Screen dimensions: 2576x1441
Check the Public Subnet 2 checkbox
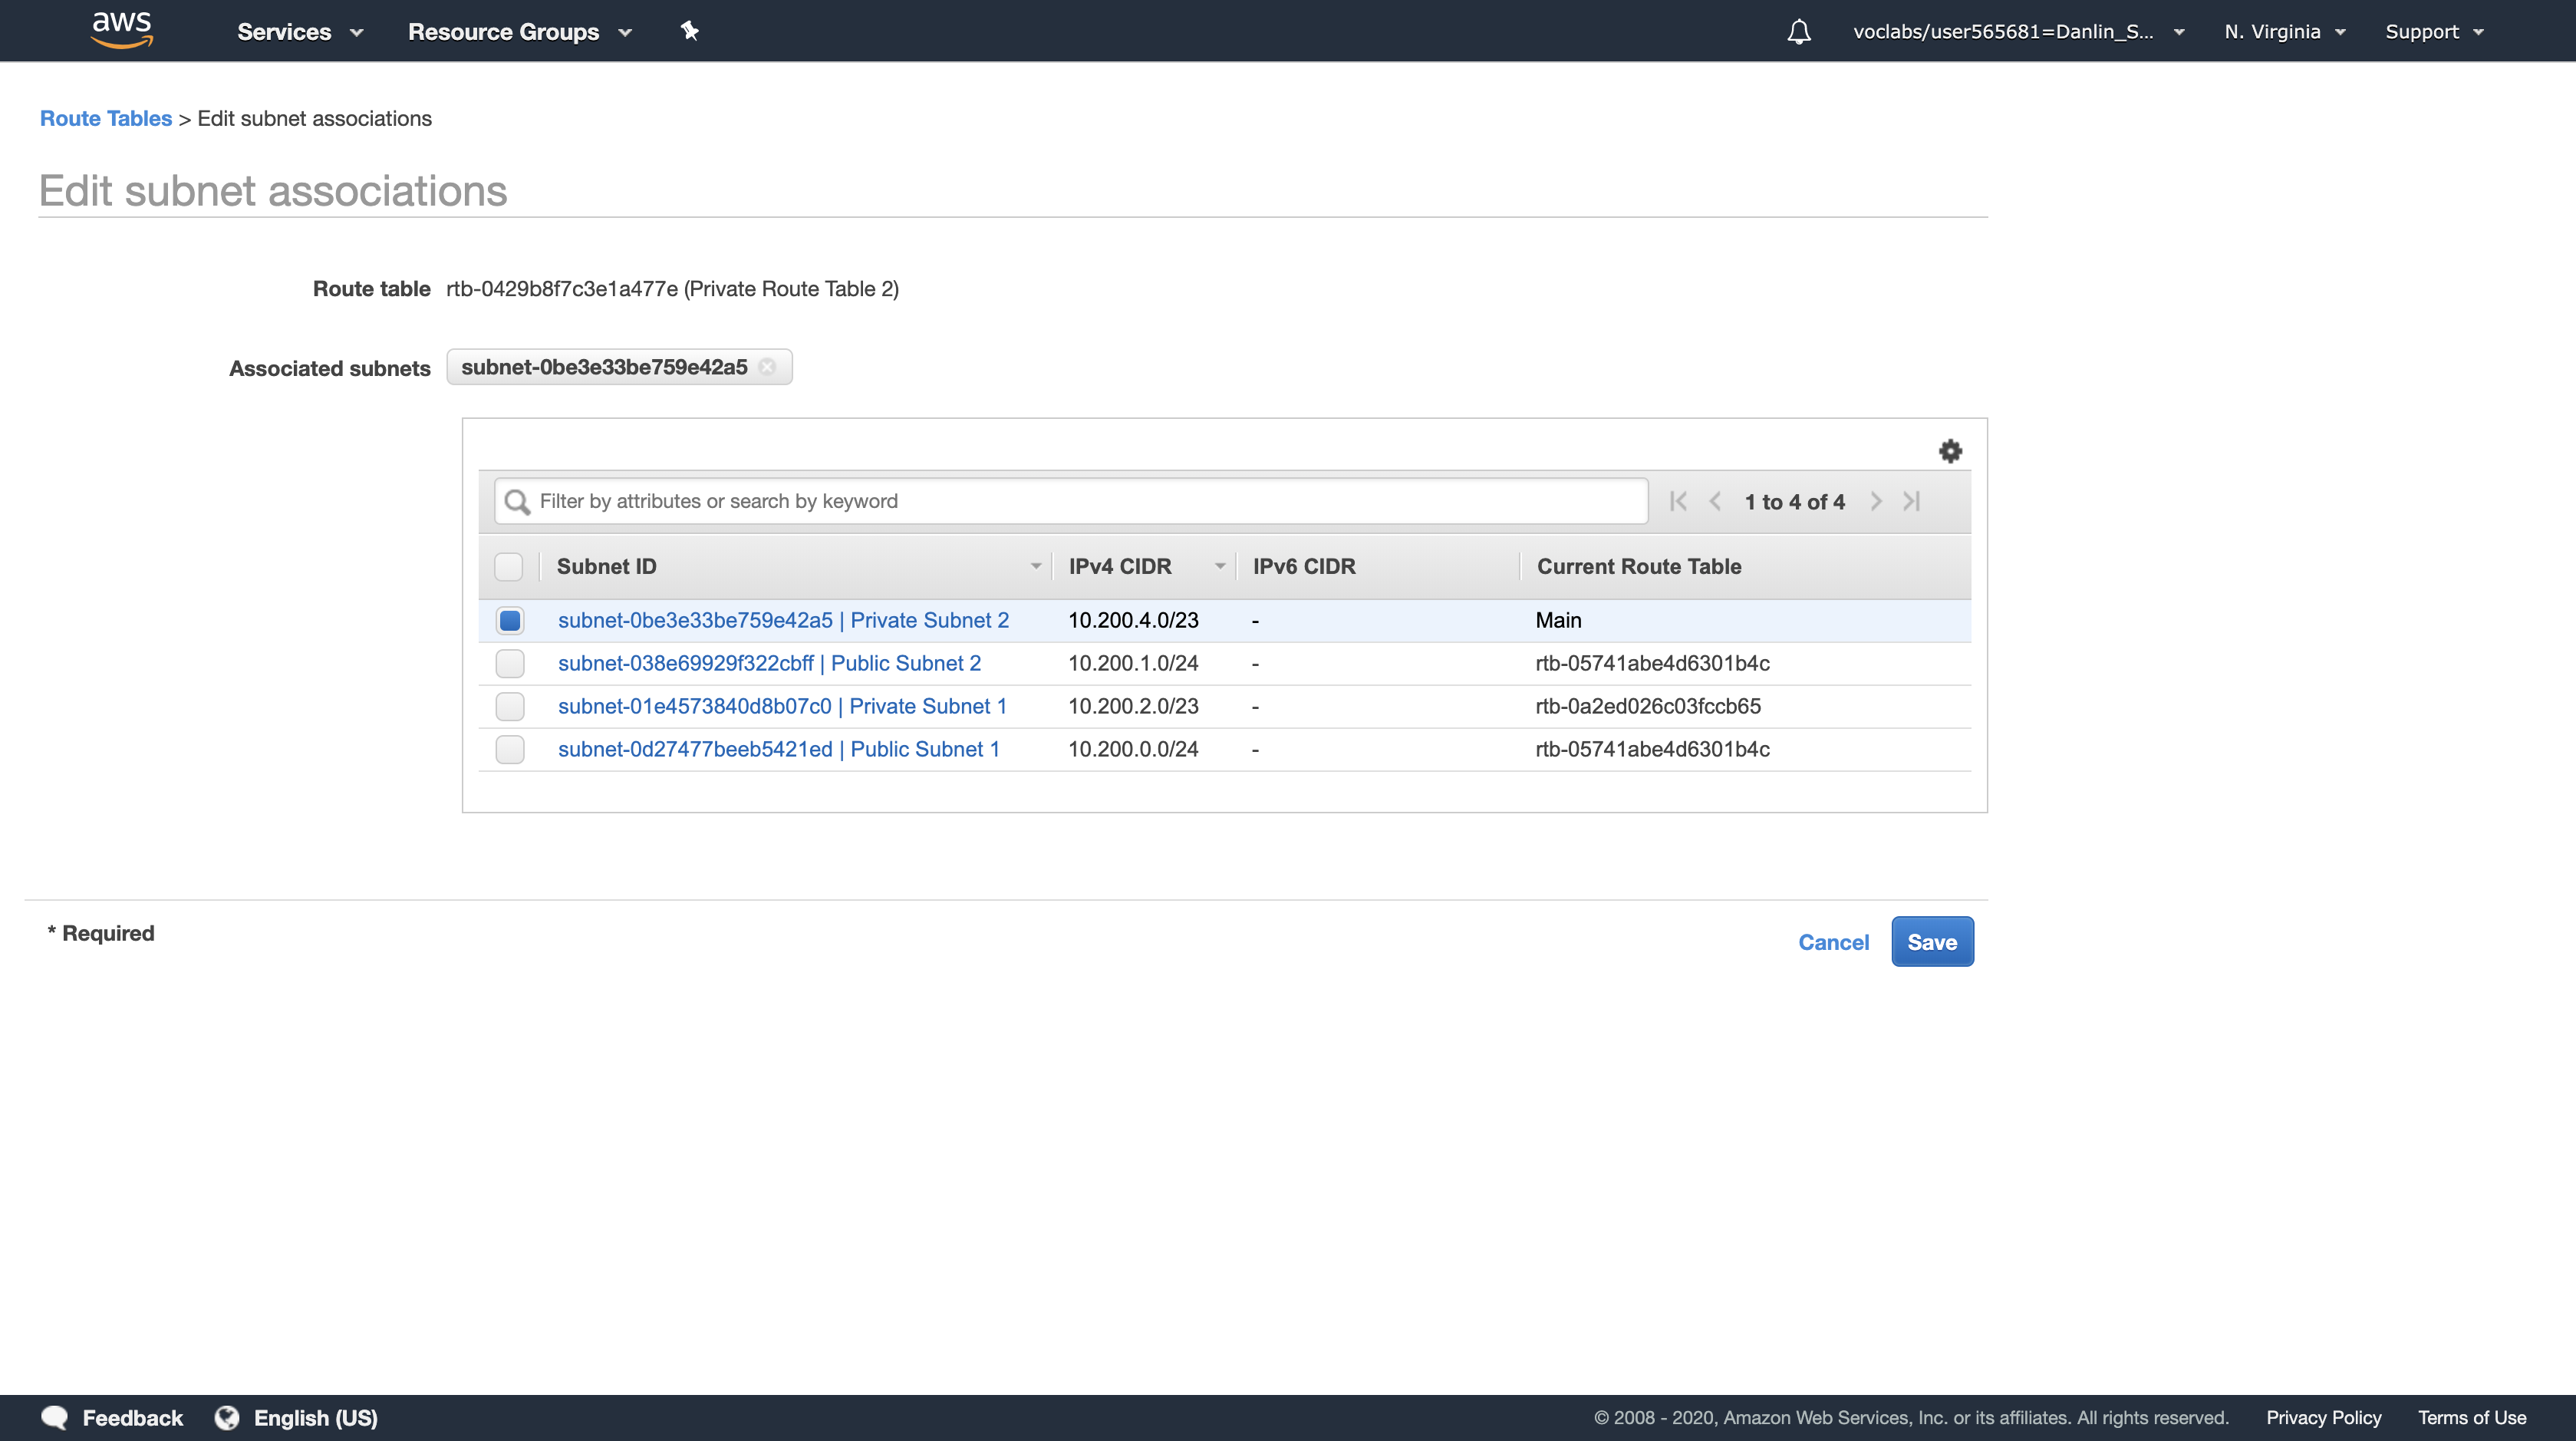510,663
